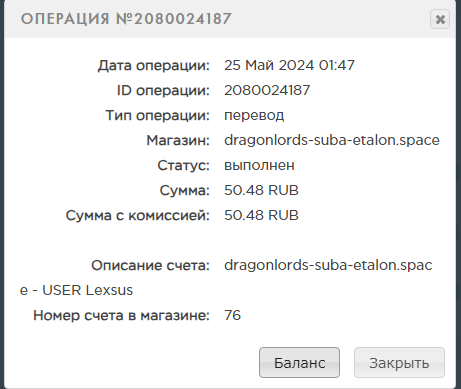Select the перевод operation type value
The image size is (461, 389).
pos(254,115)
